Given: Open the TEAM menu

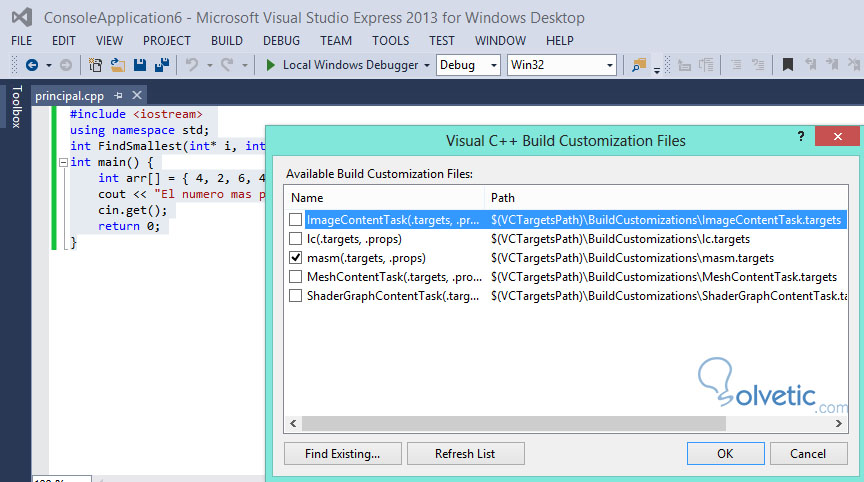Looking at the screenshot, I should tap(336, 41).
